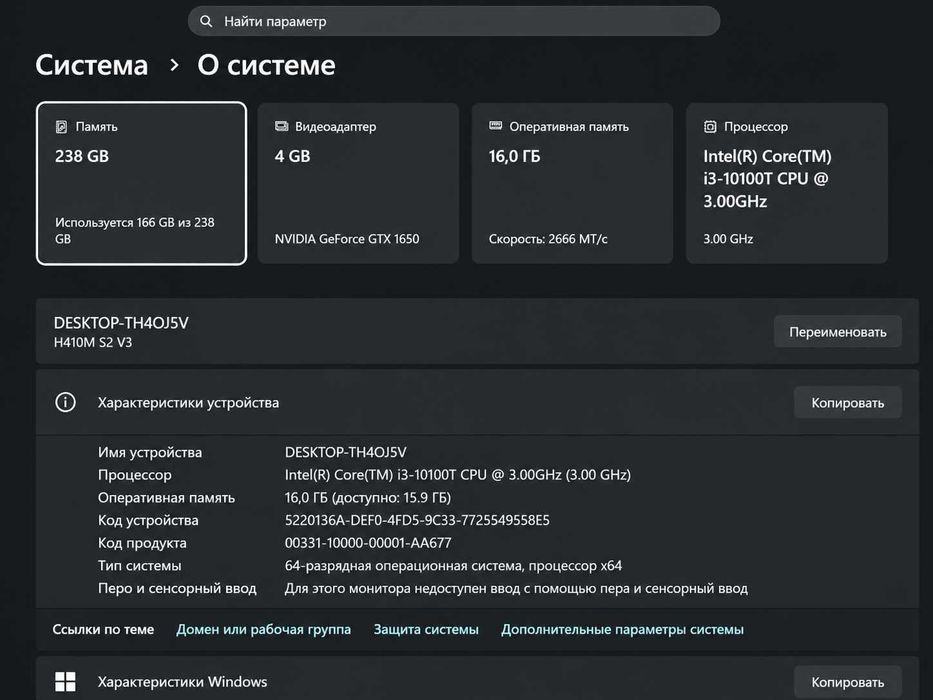Click "H410M S2 V3" motherboard model text
Screen dimensions: 933x700
tap(93, 342)
